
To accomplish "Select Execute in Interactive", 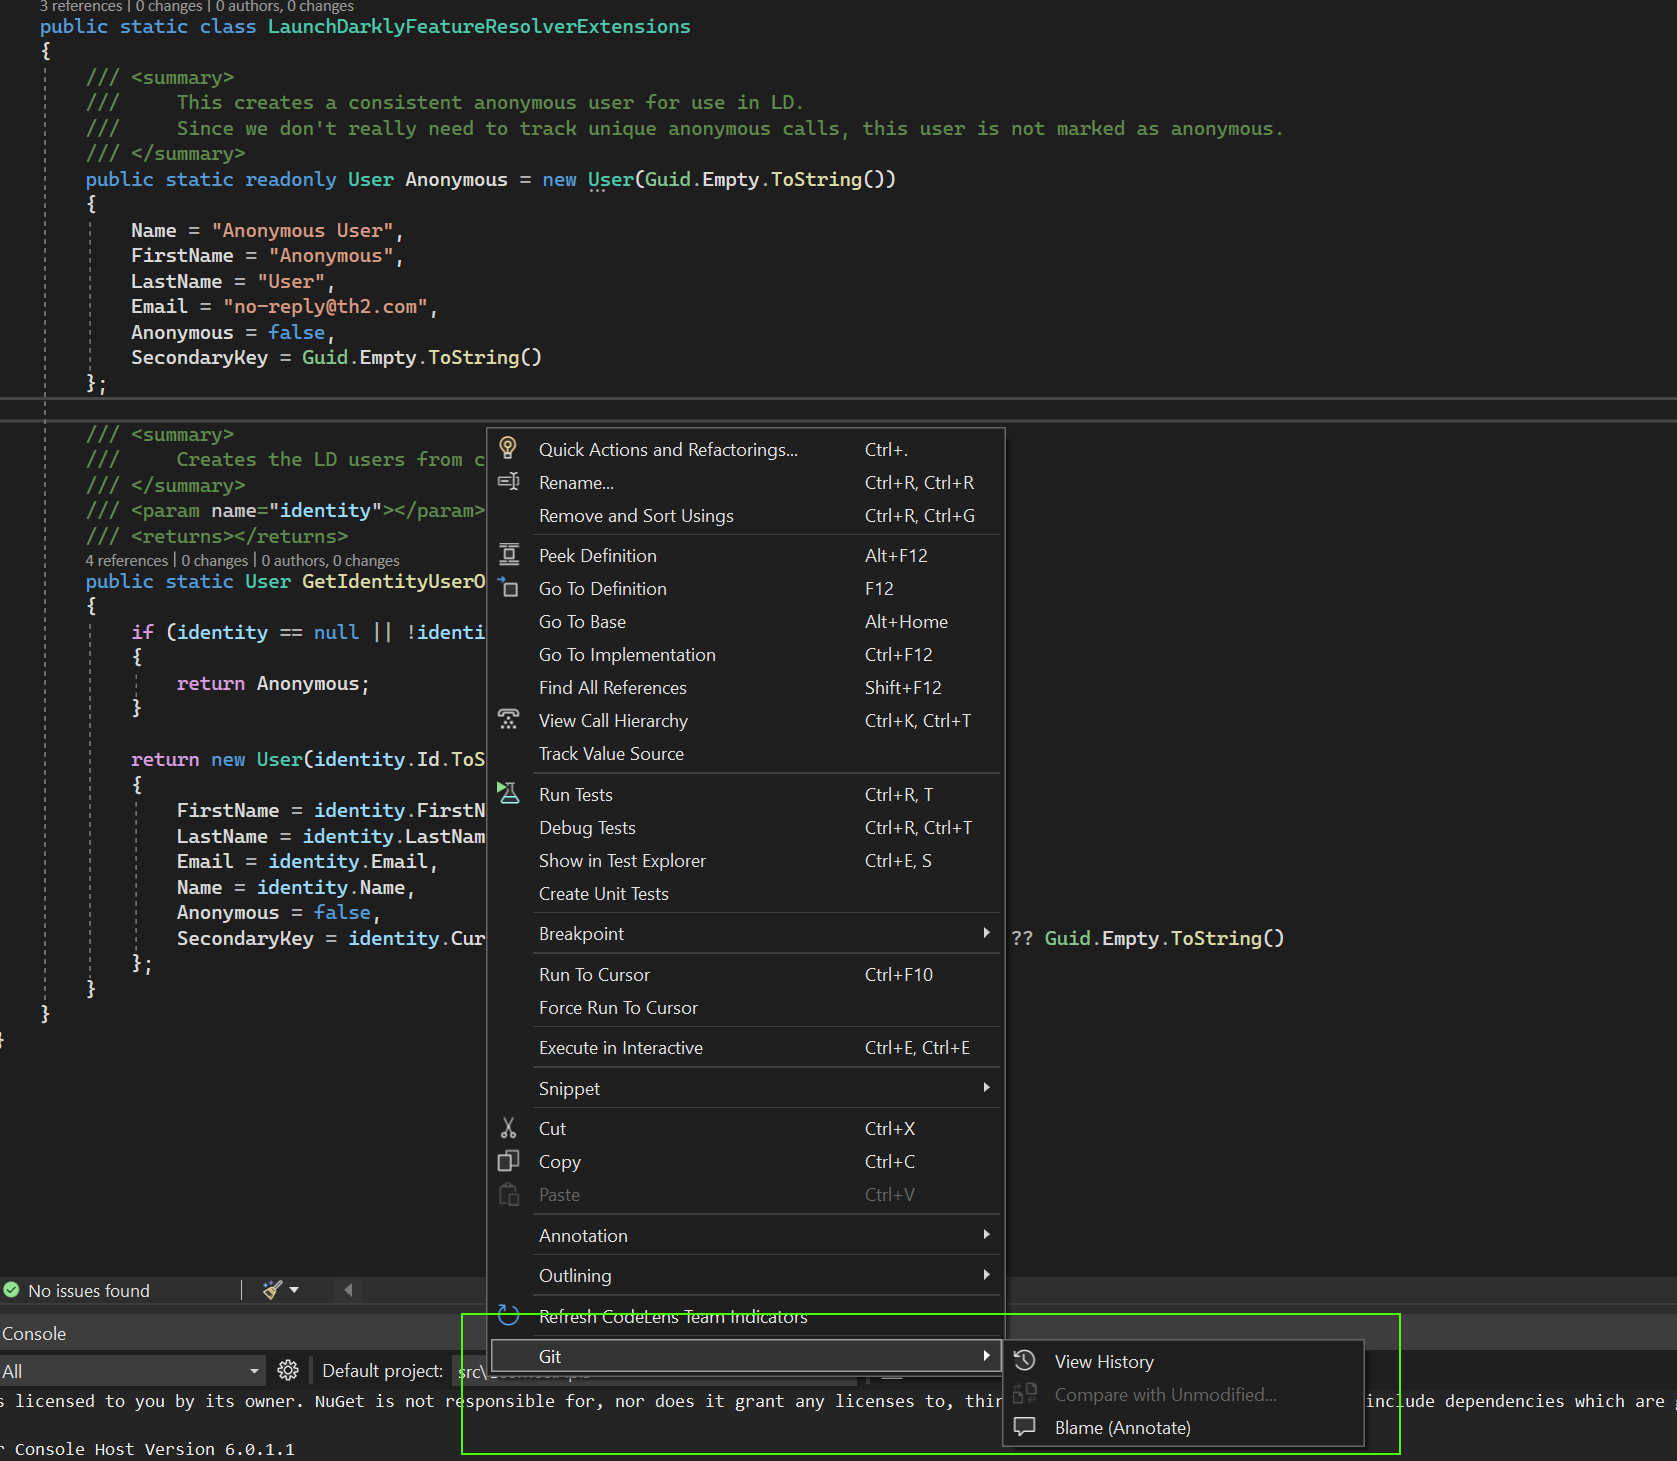I will [x=745, y=1048].
